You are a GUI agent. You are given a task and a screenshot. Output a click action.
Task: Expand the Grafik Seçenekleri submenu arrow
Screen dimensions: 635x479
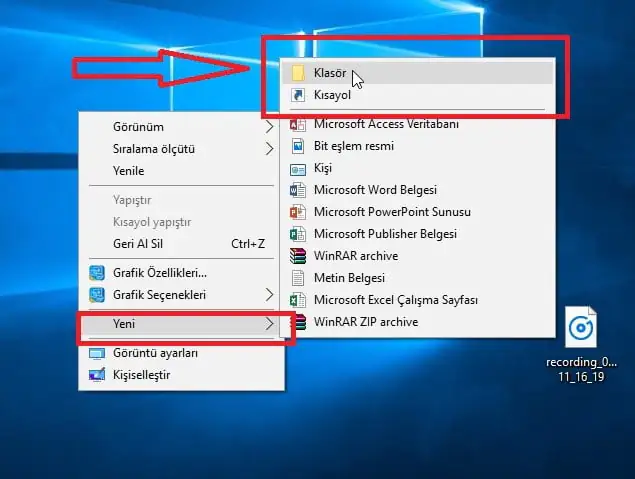click(x=269, y=295)
